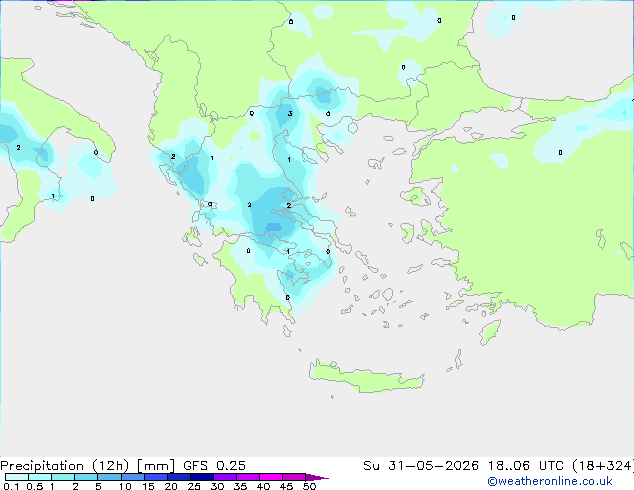Viewport: 634px width, 490px height.
Task: Click the '[mm]' unit label
Action: coord(156,466)
